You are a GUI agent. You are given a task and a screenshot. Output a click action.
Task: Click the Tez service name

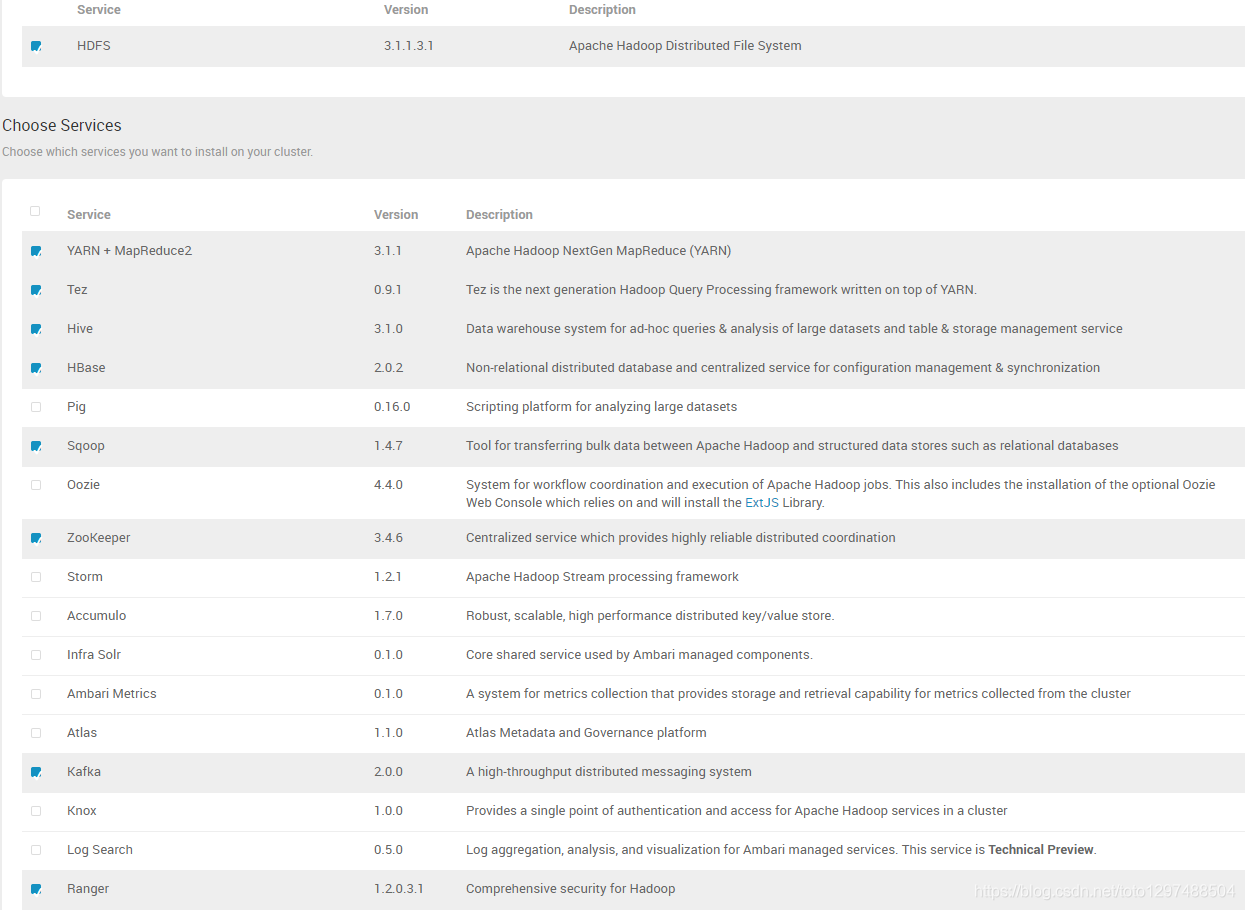pos(77,290)
